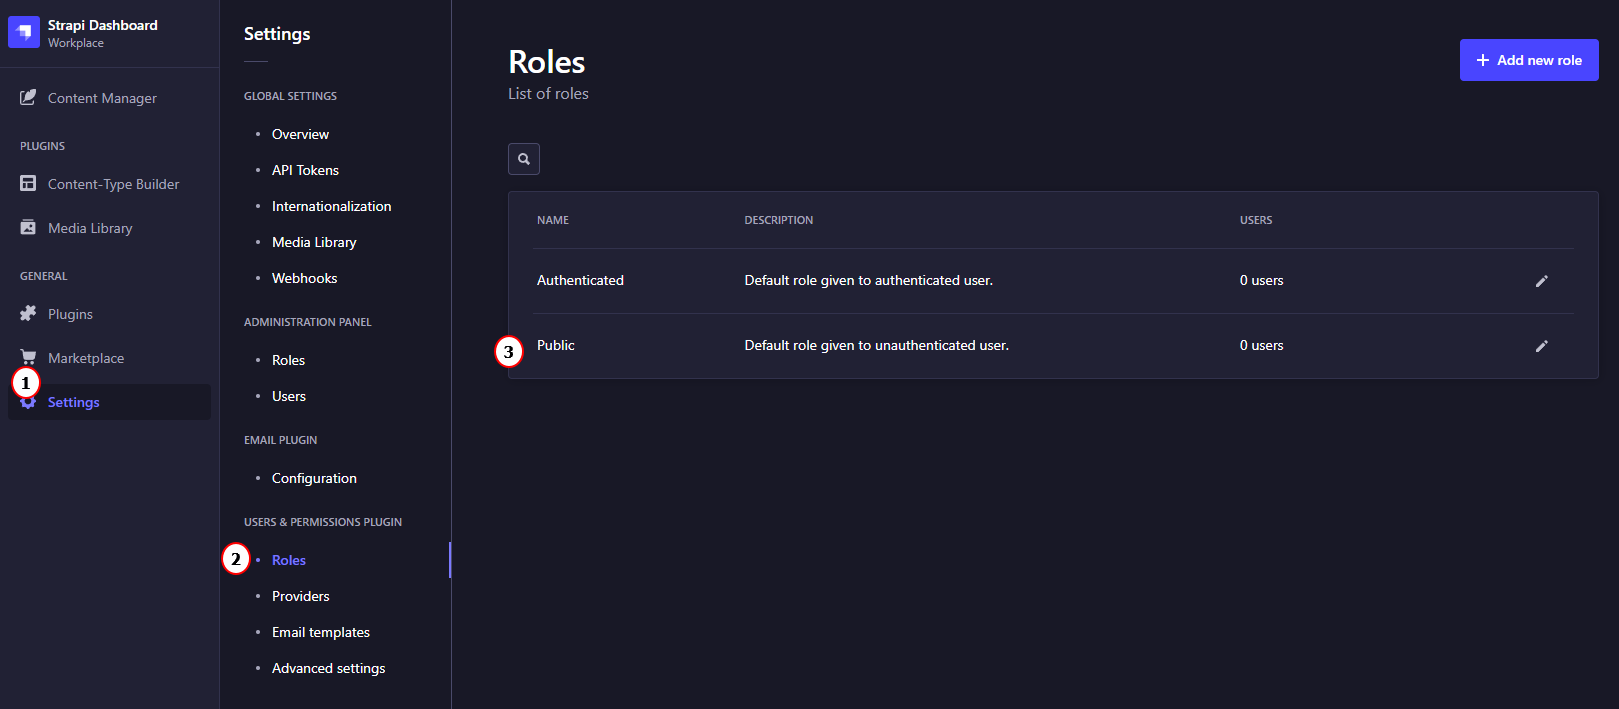Viewport: 1619px width, 709px height.
Task: Open Email Plugin Configuration
Action: point(314,478)
